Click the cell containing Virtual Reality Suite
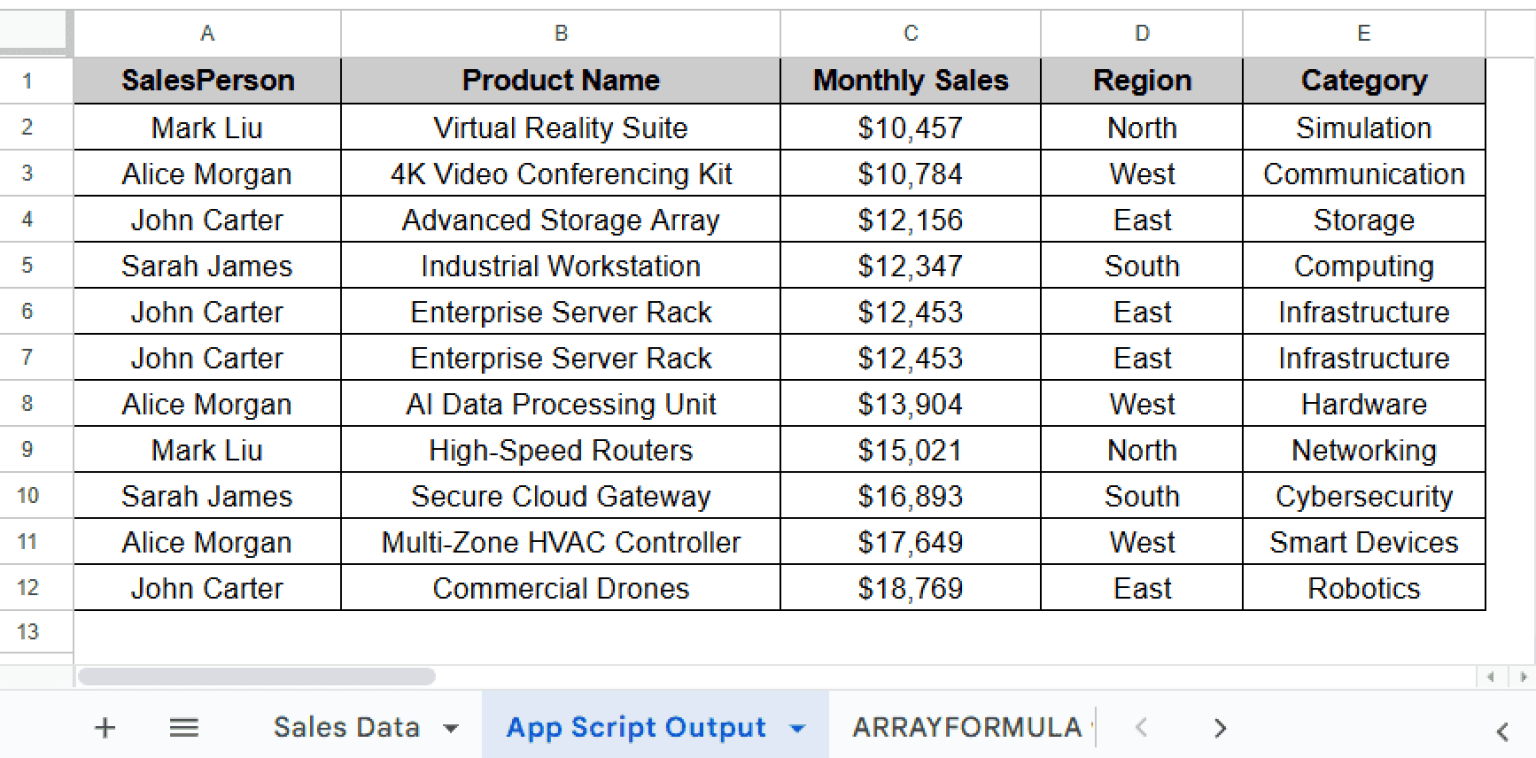The image size is (1536, 758). [560, 127]
